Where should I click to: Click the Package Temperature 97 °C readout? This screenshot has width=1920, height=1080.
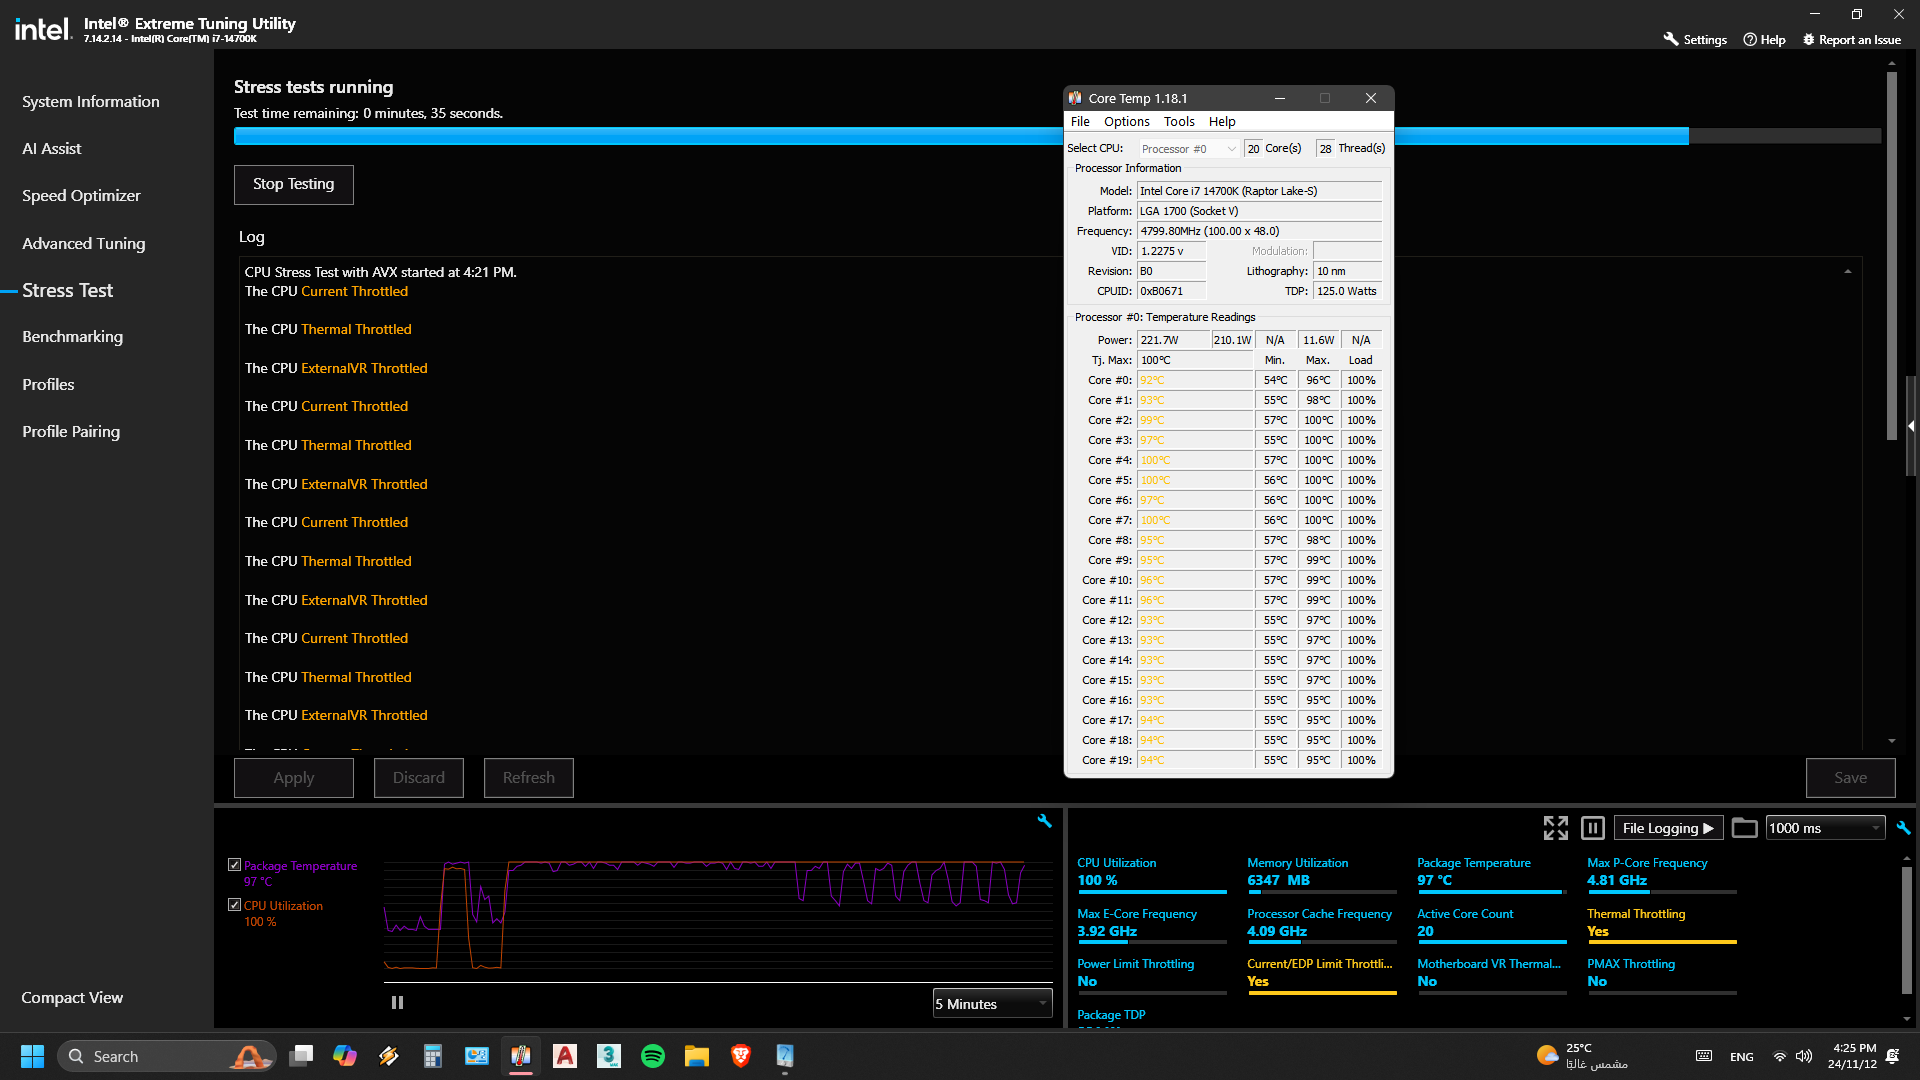(1490, 872)
